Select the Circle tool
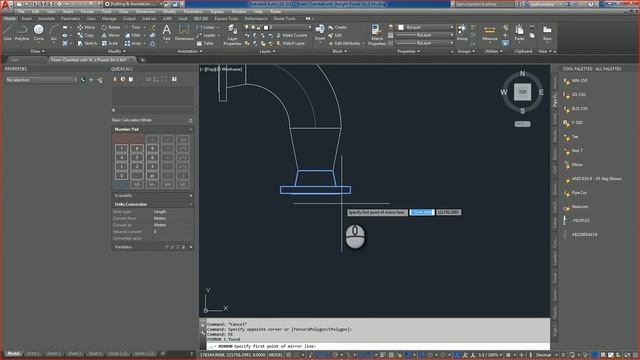 click(x=38, y=32)
